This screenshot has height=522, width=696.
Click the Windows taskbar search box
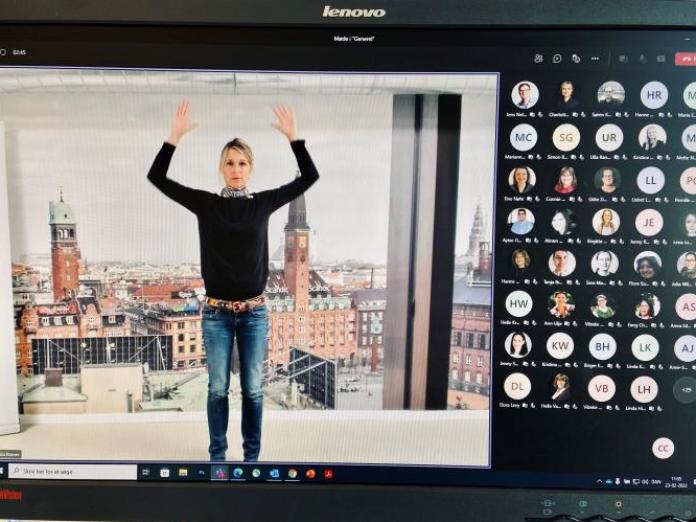(72, 471)
